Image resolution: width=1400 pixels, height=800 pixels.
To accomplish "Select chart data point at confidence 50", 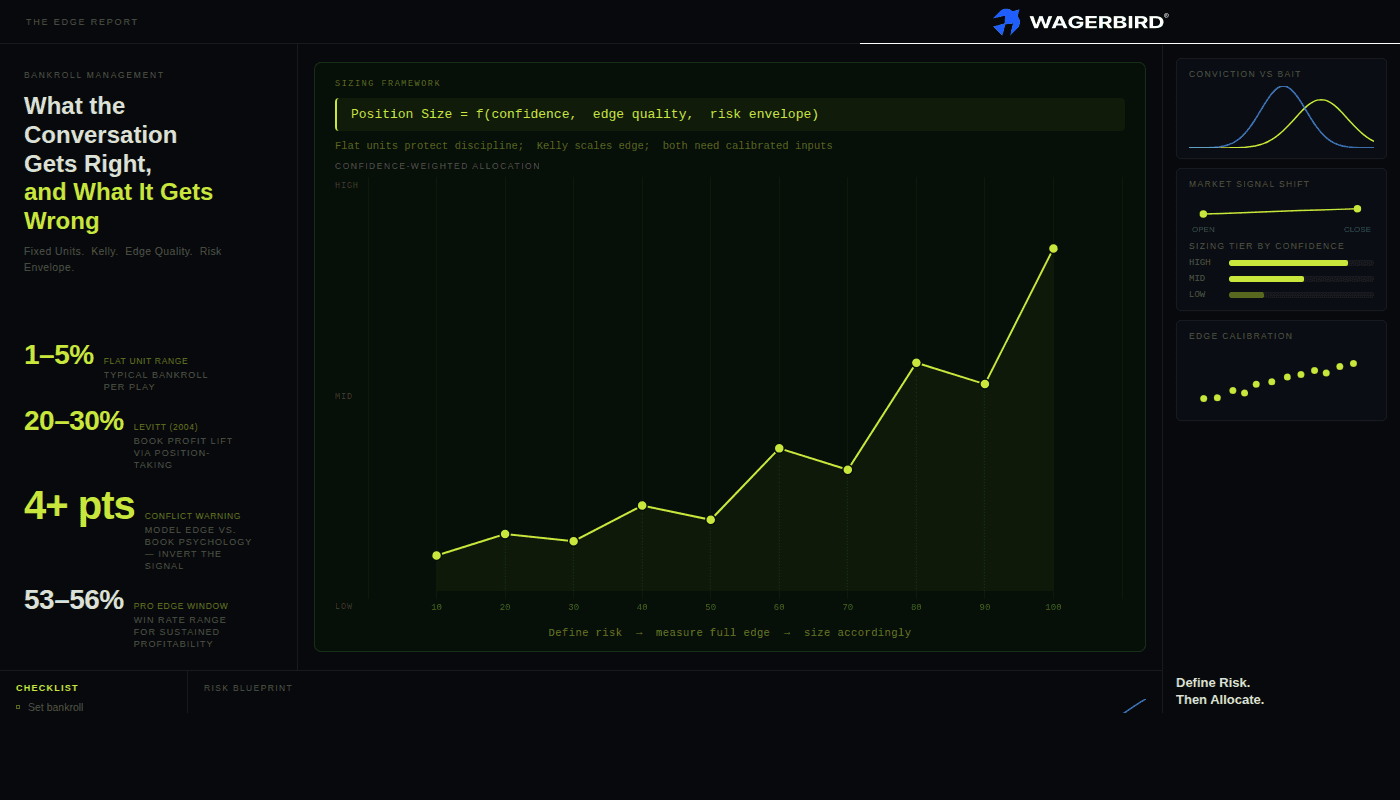I will (x=711, y=520).
